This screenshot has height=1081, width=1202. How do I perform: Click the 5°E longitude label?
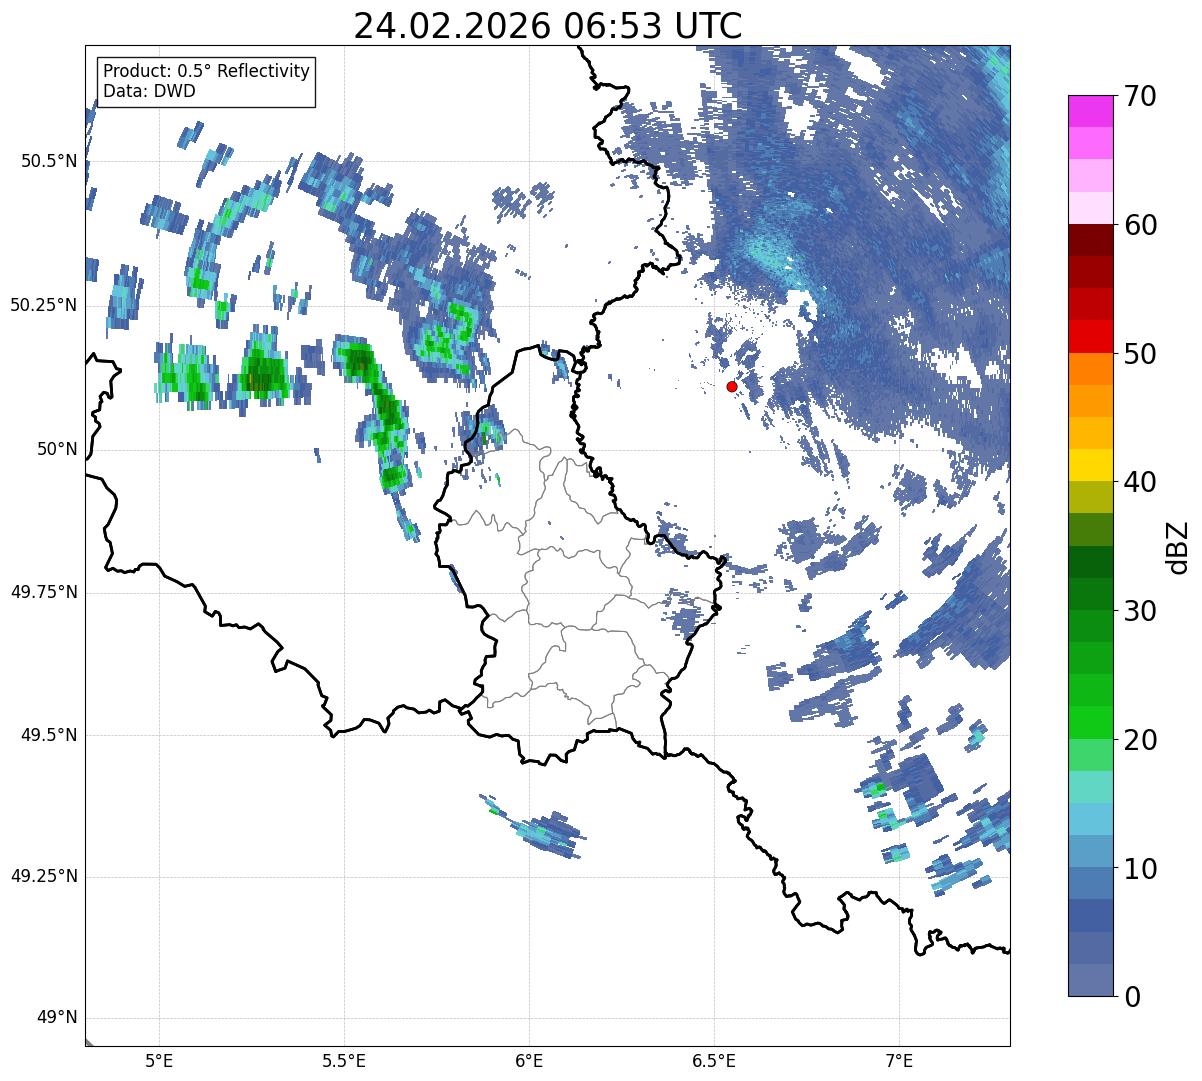pyautogui.click(x=159, y=1061)
